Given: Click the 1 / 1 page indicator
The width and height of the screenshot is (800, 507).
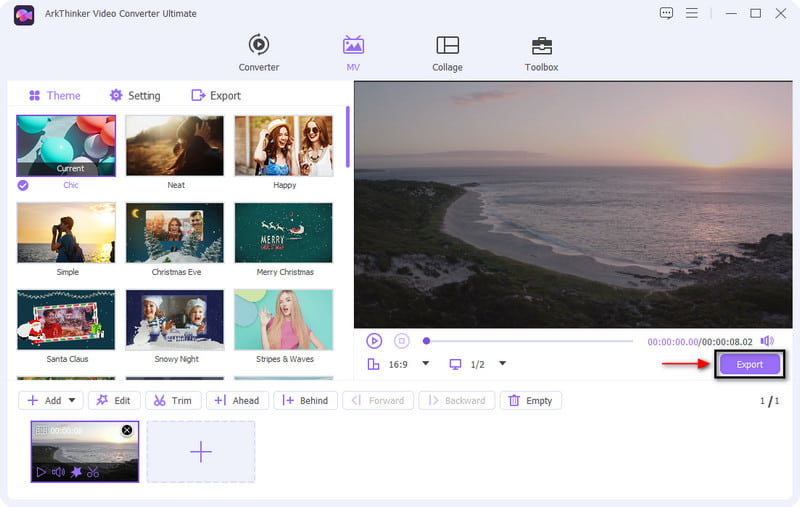Looking at the screenshot, I should [769, 401].
